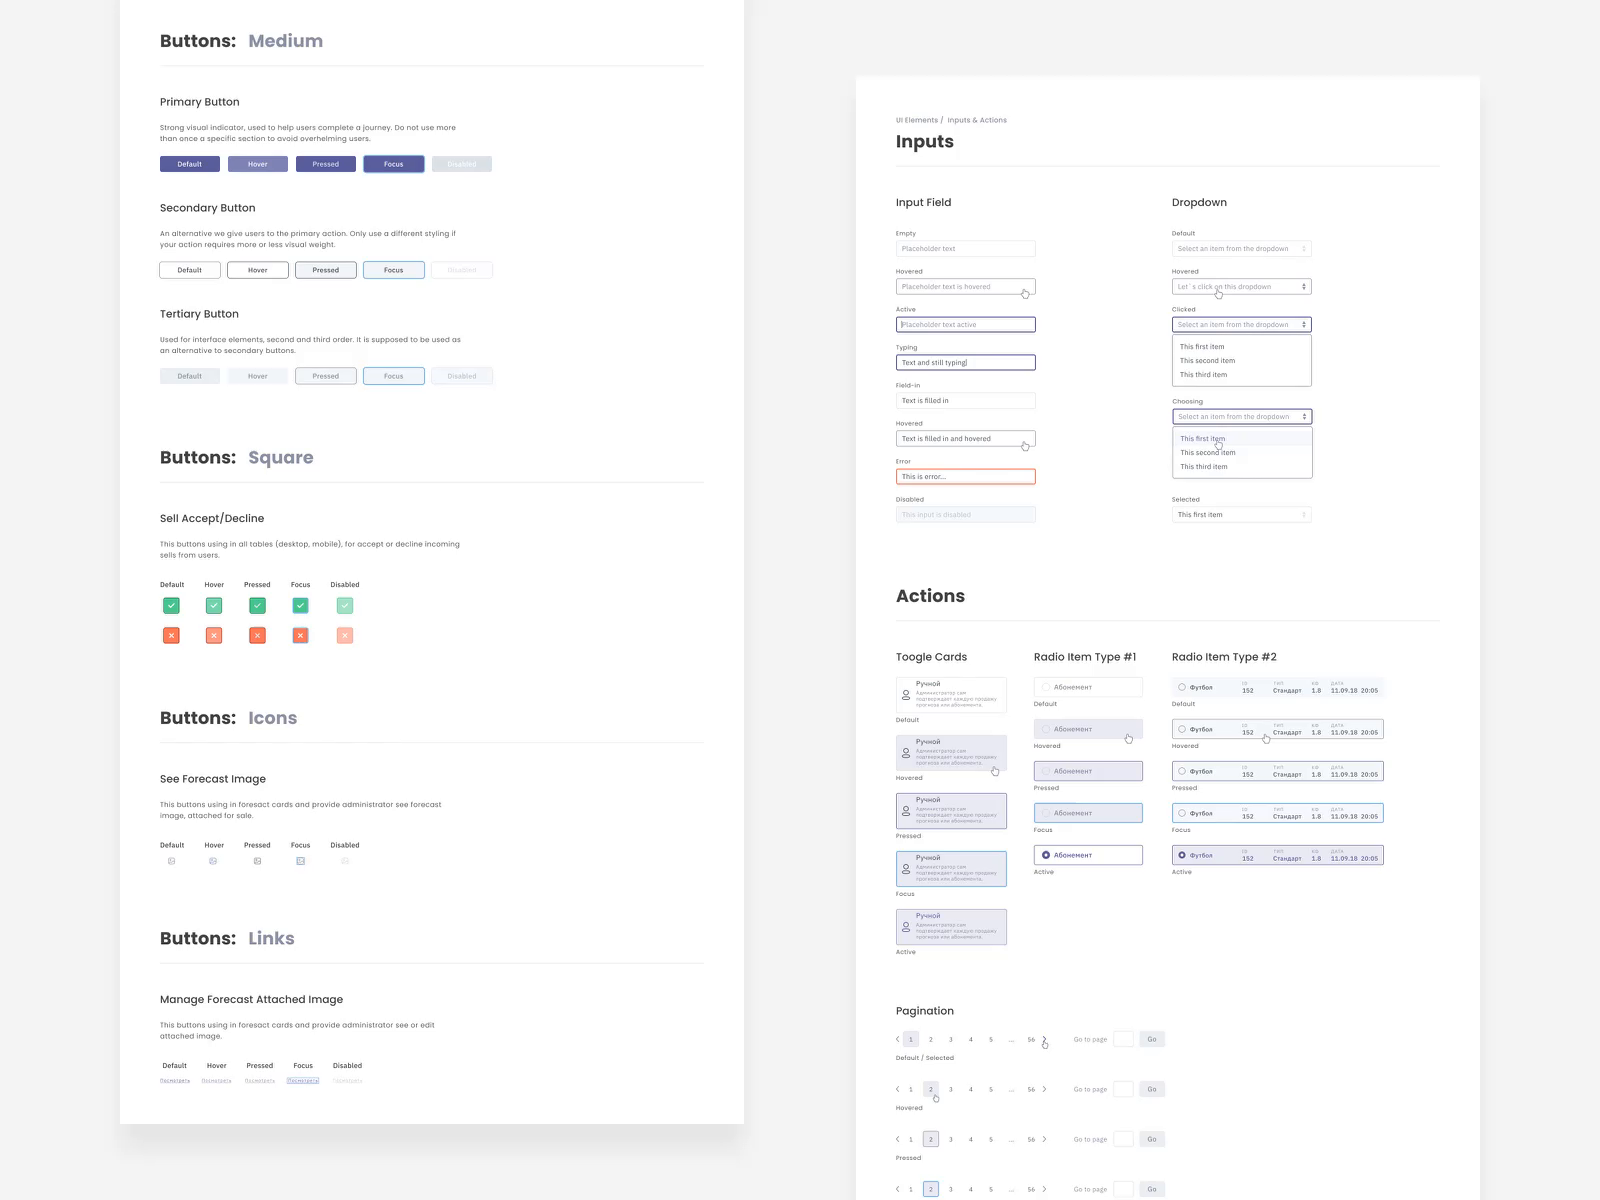This screenshot has height=1200, width=1600.
Task: Click the previous-page chevron in hovered pagination
Action: pos(897,1089)
